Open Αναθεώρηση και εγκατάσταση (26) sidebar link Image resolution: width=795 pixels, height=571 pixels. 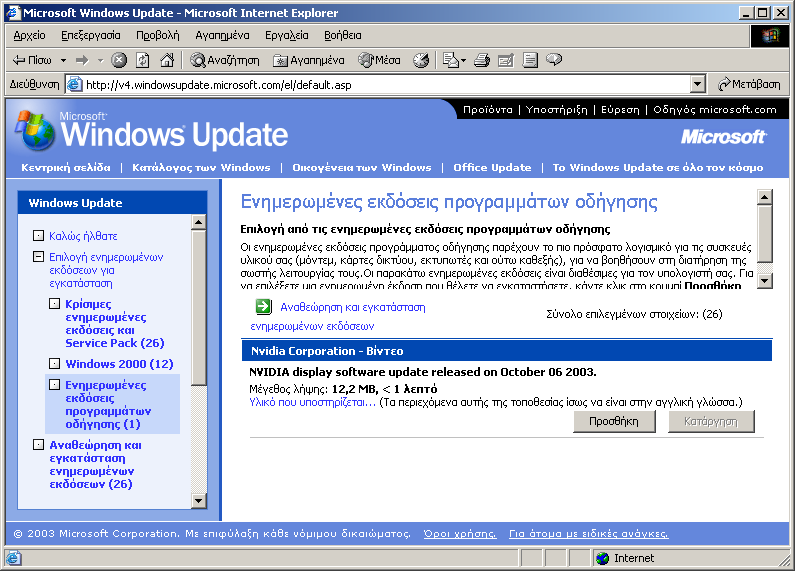pos(95,465)
